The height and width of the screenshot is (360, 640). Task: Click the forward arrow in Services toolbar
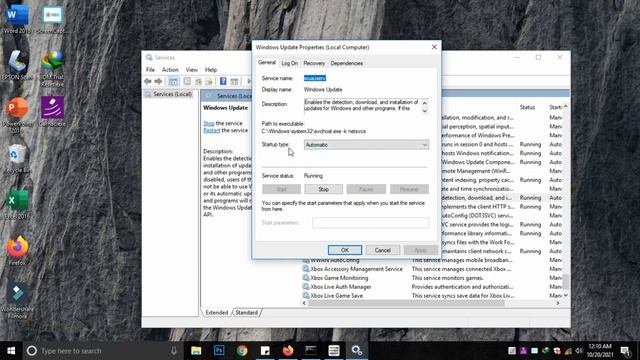[x=158, y=82]
